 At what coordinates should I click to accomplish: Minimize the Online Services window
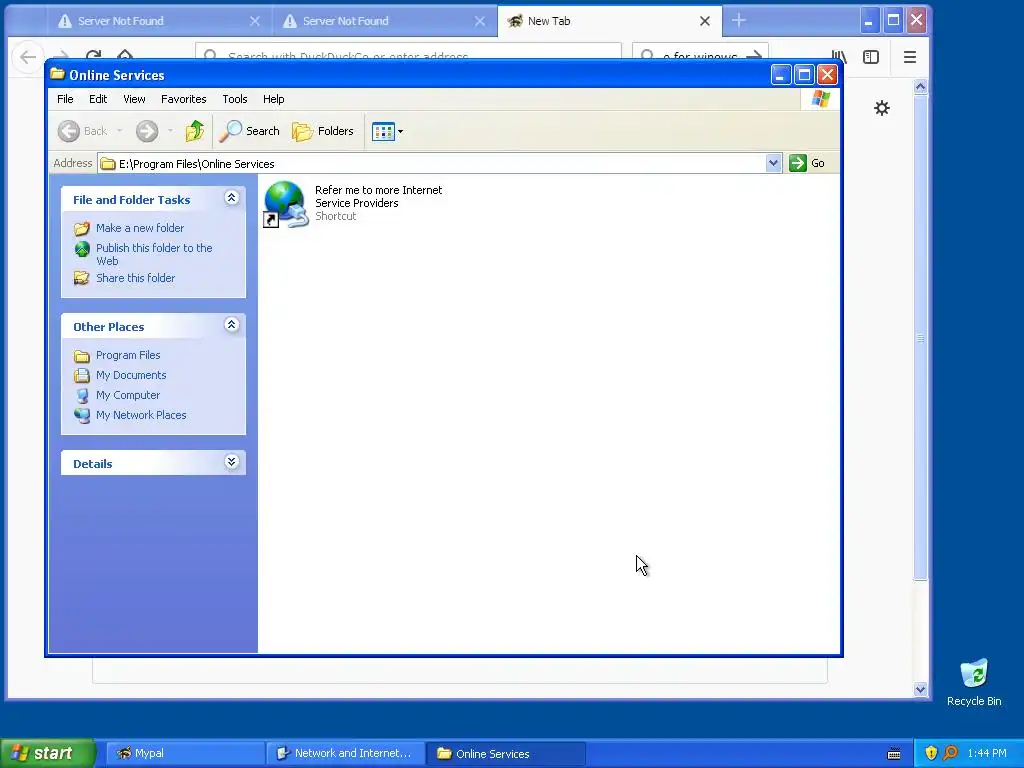(781, 75)
